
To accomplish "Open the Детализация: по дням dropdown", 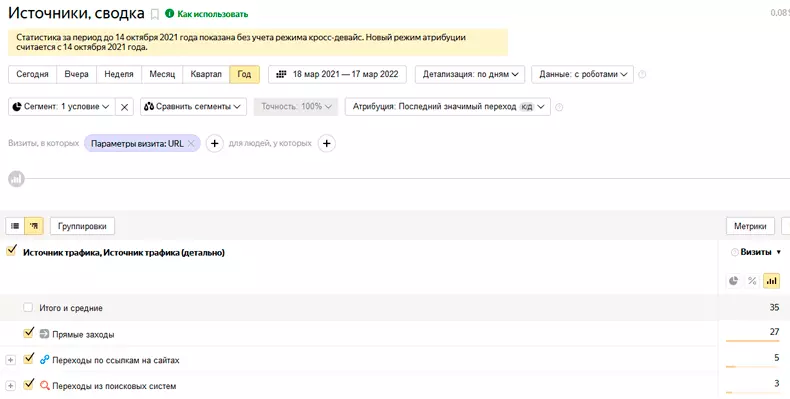I will [470, 74].
